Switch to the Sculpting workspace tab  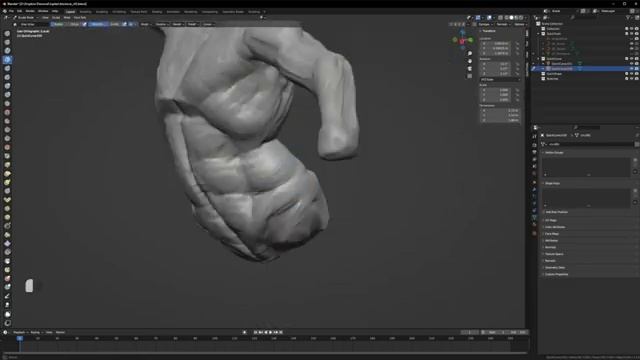click(x=102, y=11)
